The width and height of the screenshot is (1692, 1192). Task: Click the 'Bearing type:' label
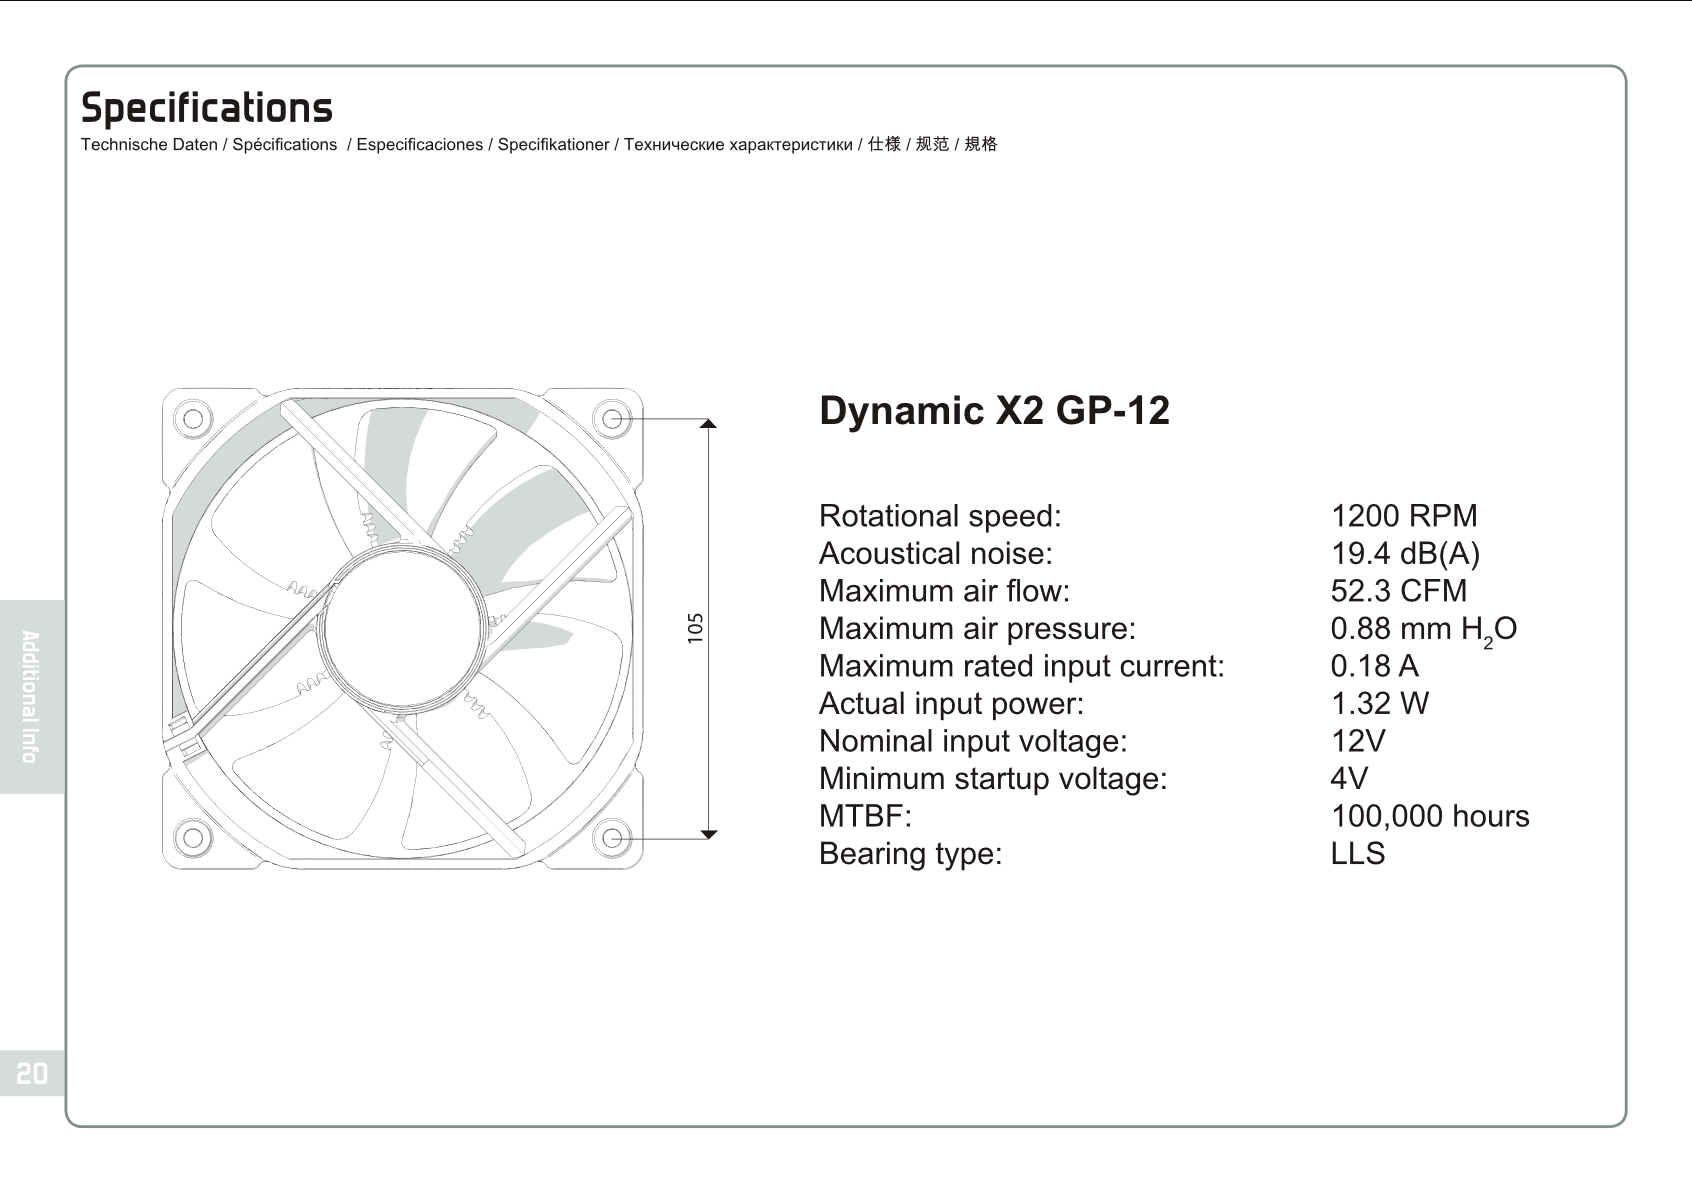pyautogui.click(x=910, y=854)
